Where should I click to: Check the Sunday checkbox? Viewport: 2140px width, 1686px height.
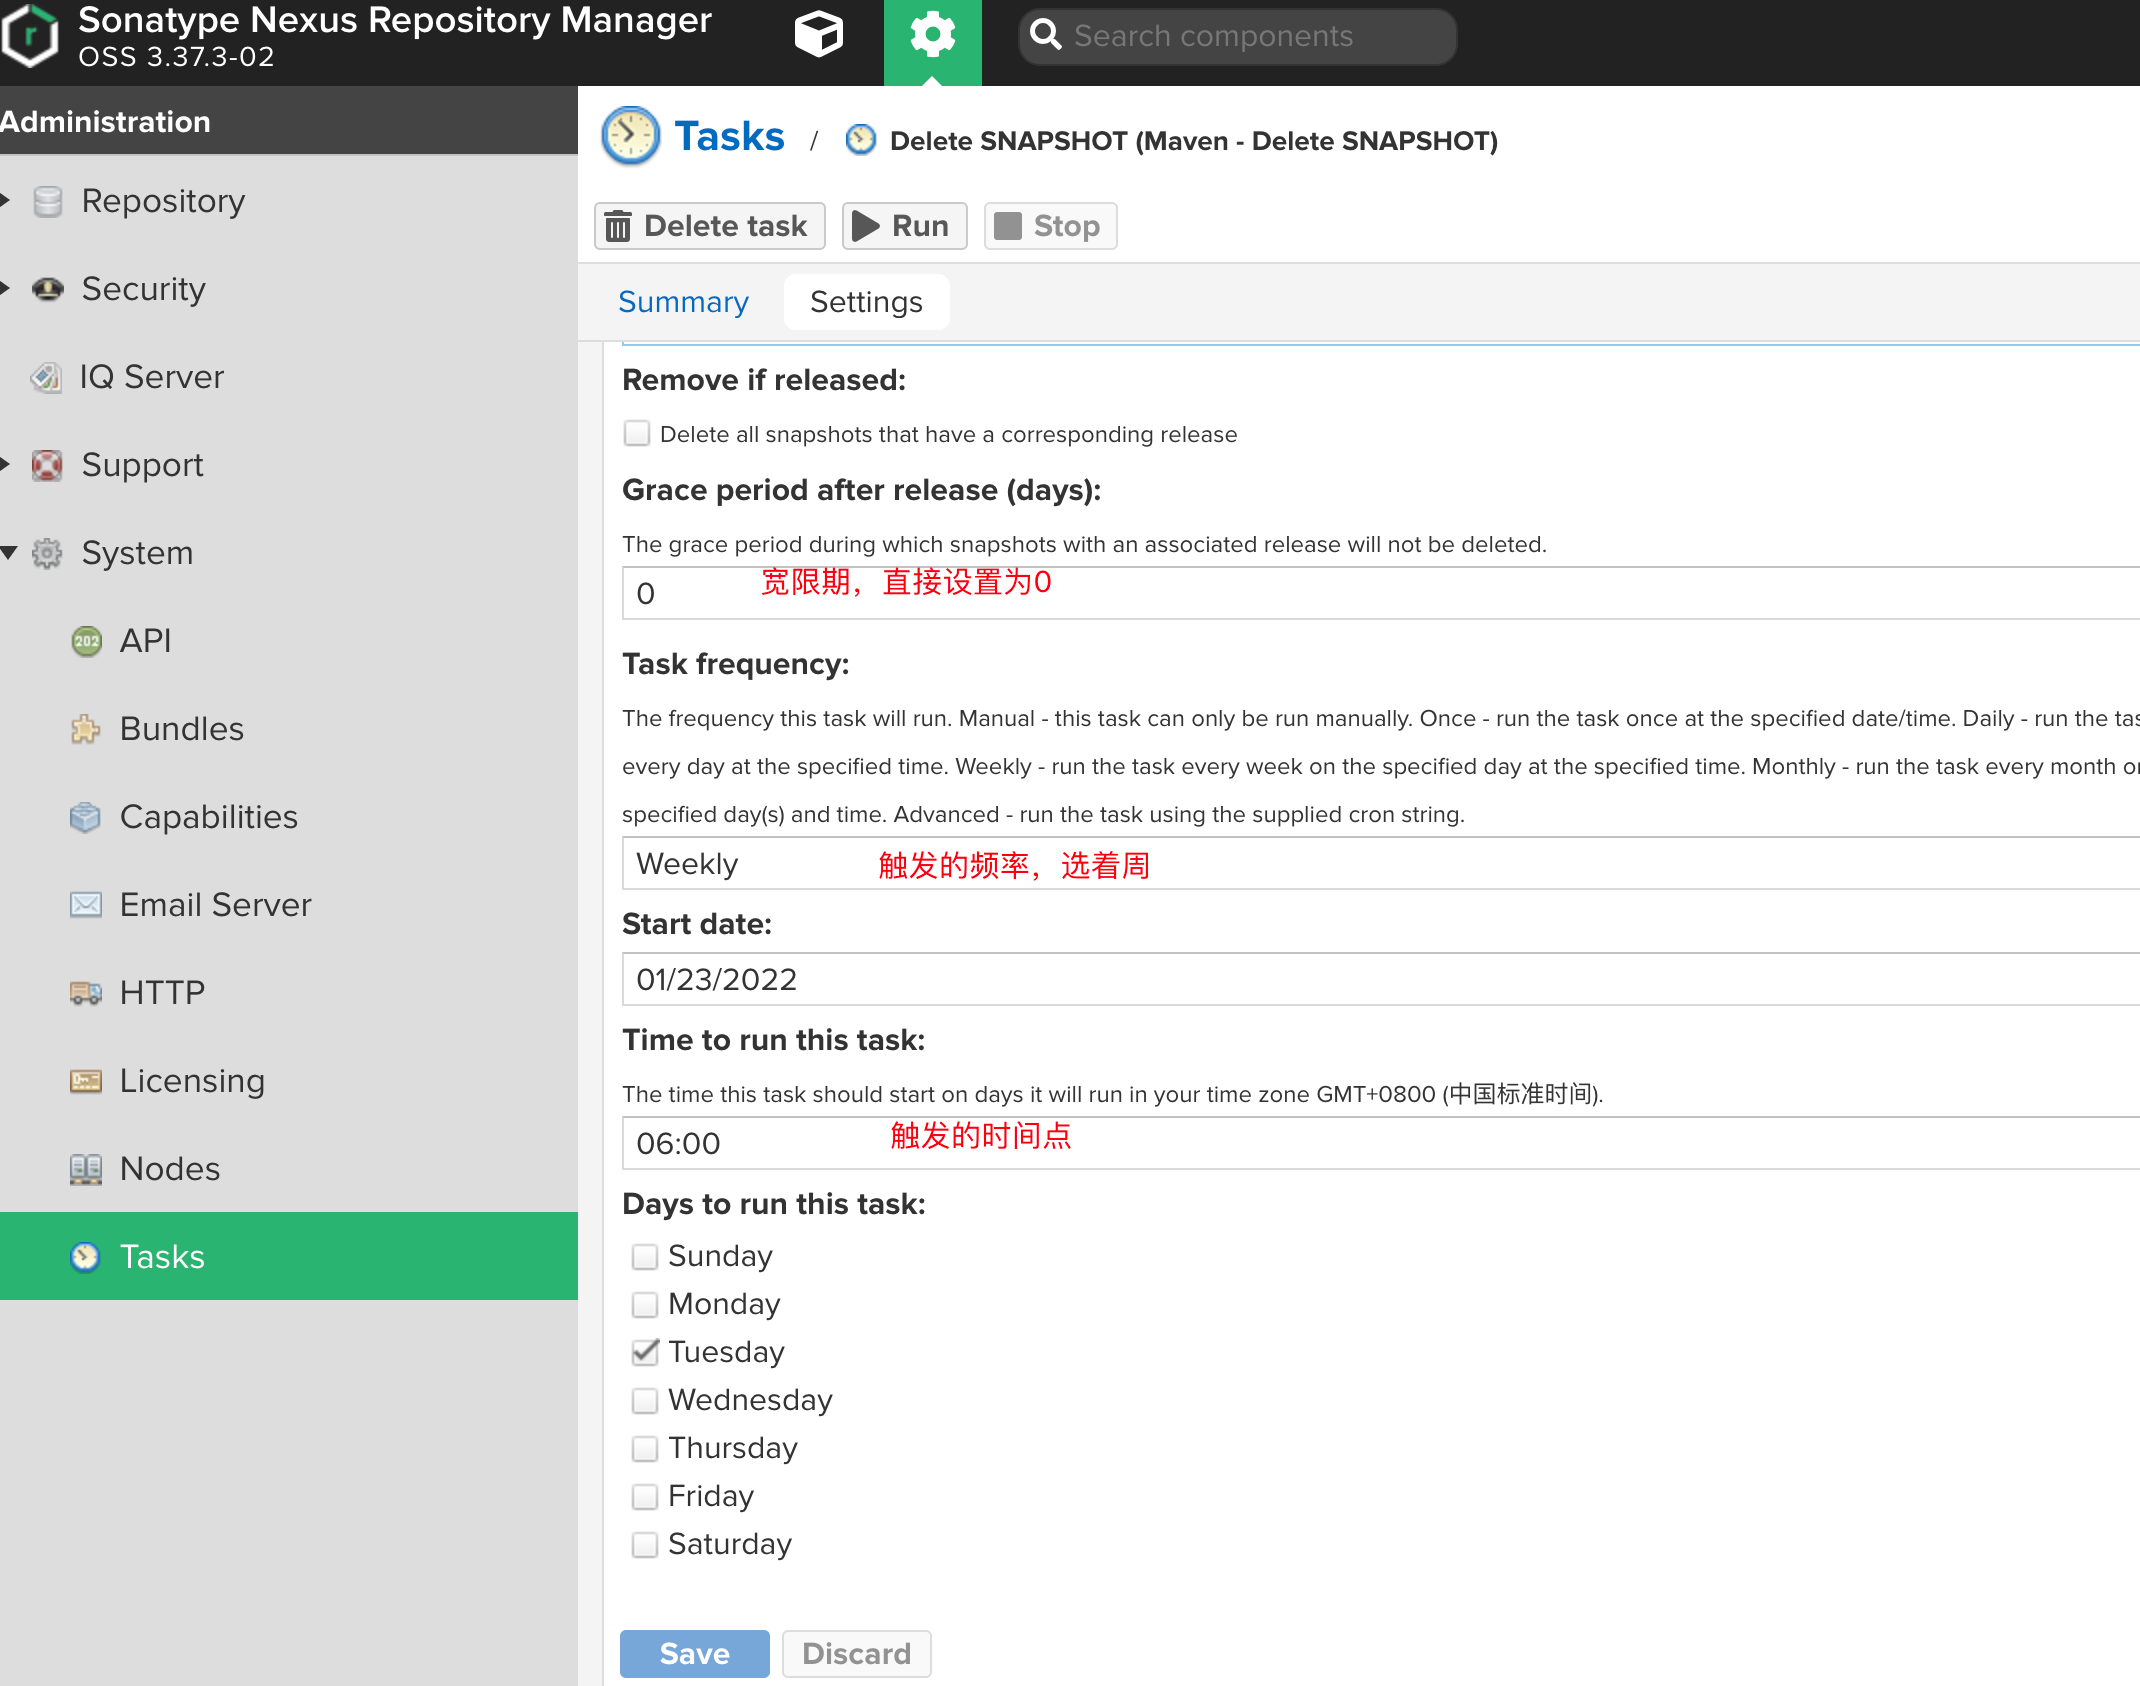point(645,1257)
